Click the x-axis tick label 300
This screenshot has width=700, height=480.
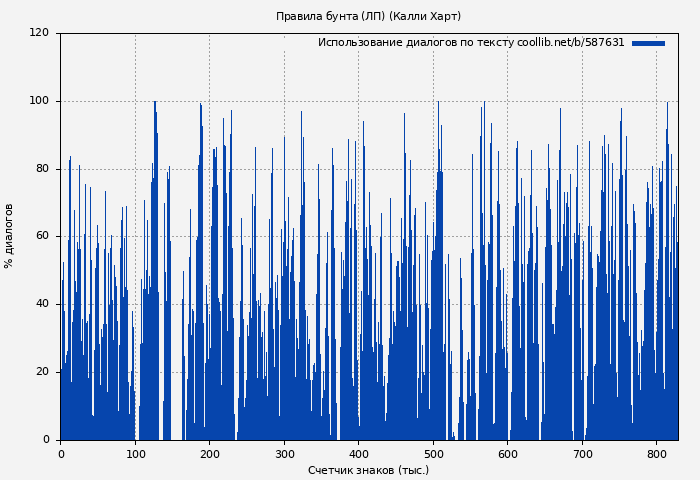(284, 454)
